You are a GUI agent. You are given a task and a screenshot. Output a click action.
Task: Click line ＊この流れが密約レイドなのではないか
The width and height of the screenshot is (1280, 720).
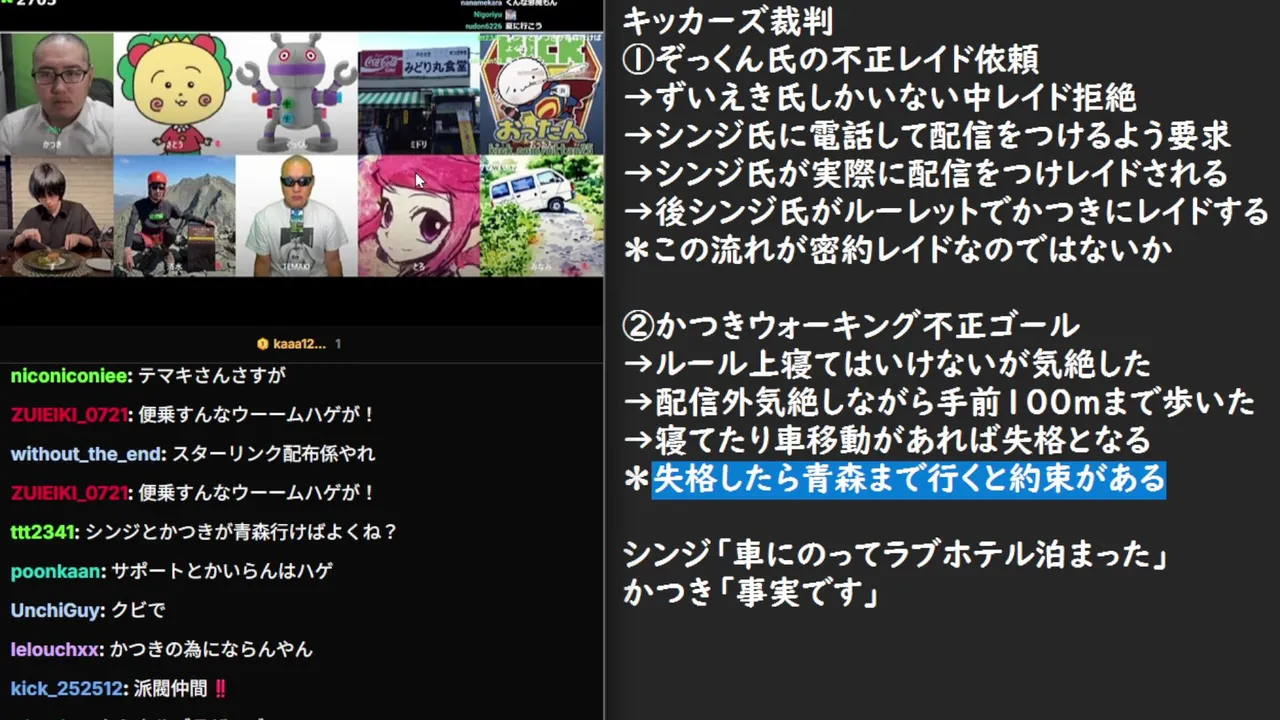click(897, 250)
